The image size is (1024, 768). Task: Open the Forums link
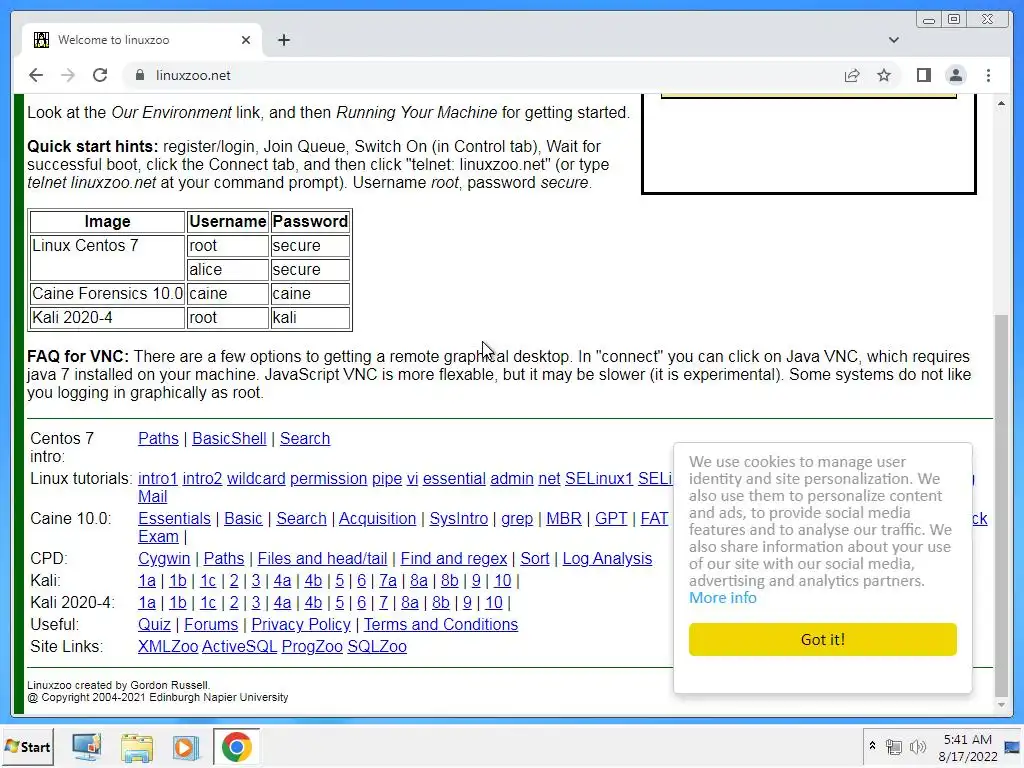click(211, 624)
